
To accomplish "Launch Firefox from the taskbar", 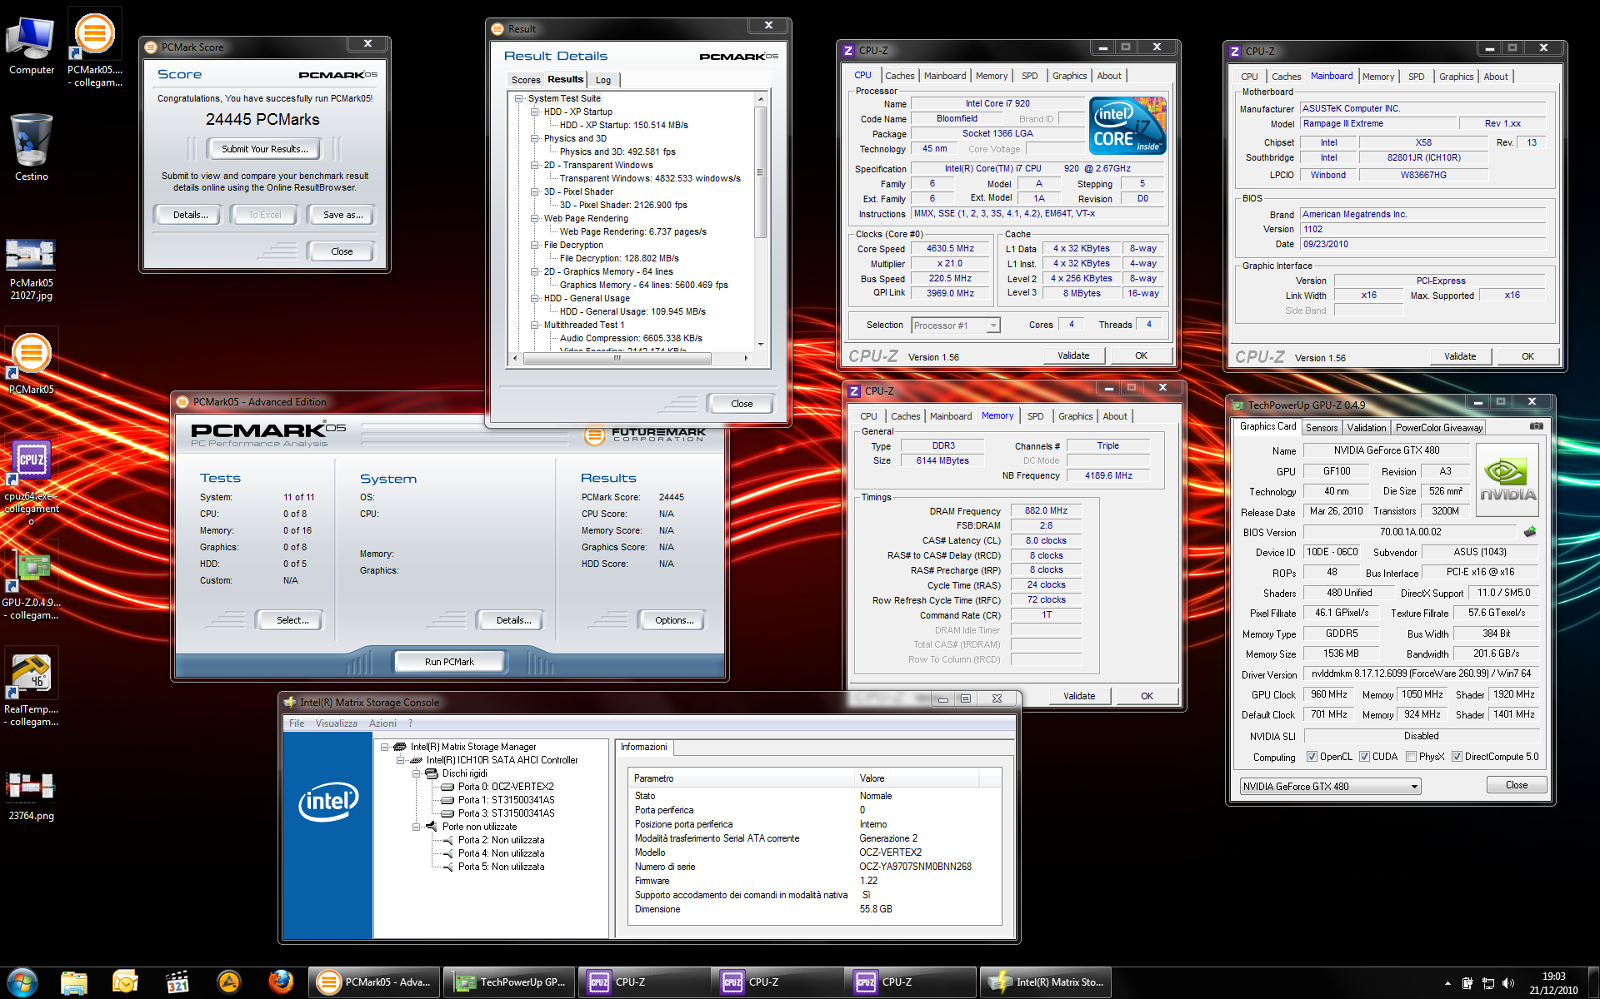I will (x=281, y=982).
